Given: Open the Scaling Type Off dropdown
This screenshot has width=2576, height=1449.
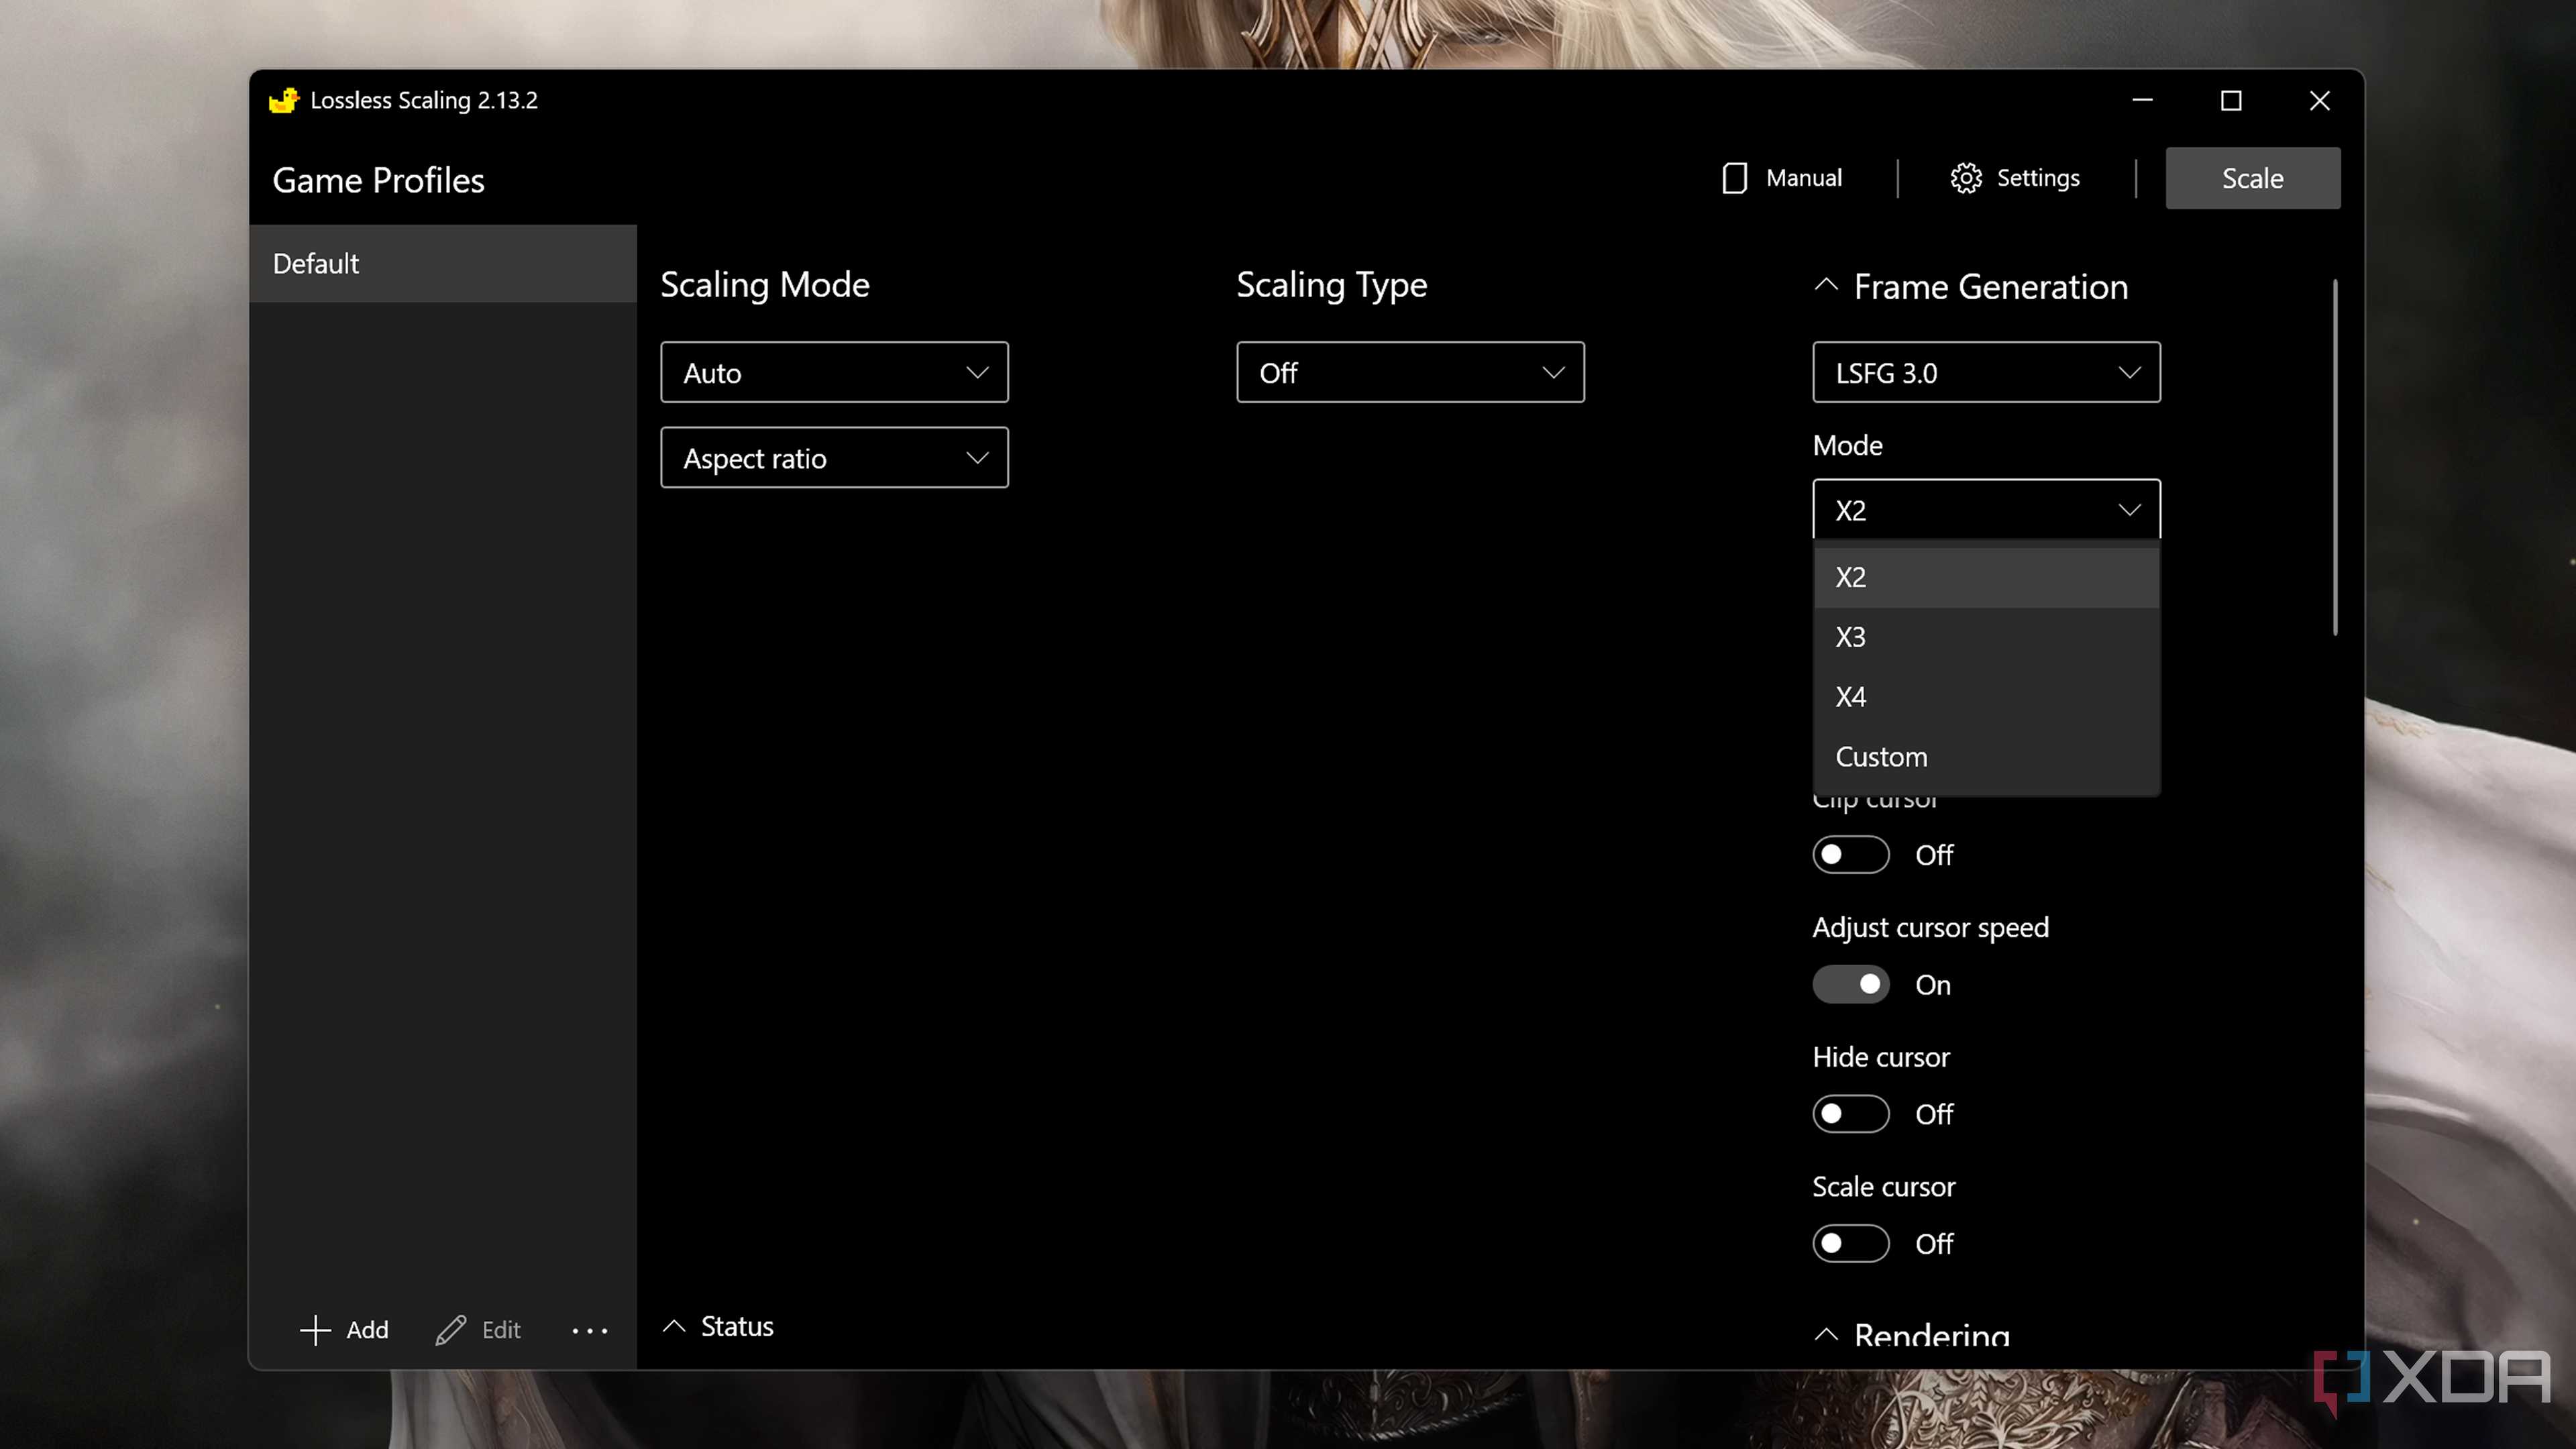Looking at the screenshot, I should point(1410,373).
